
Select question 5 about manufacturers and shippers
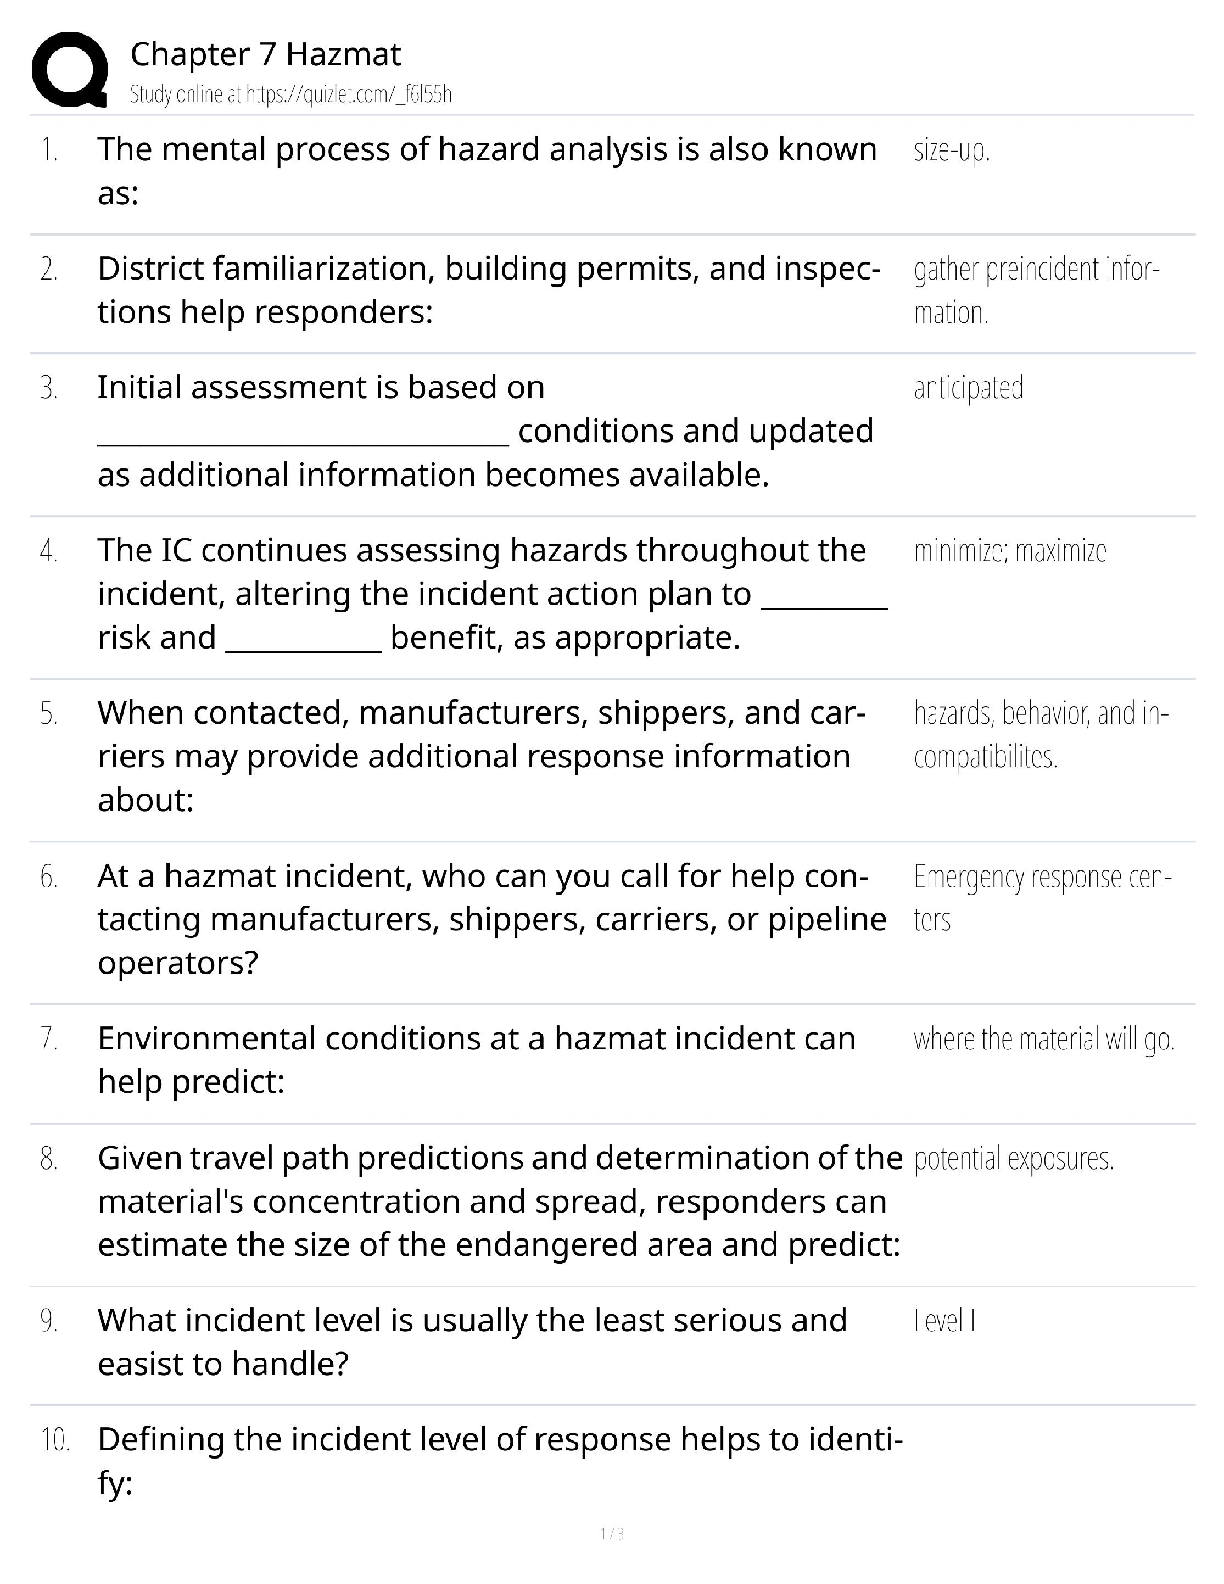tap(480, 756)
